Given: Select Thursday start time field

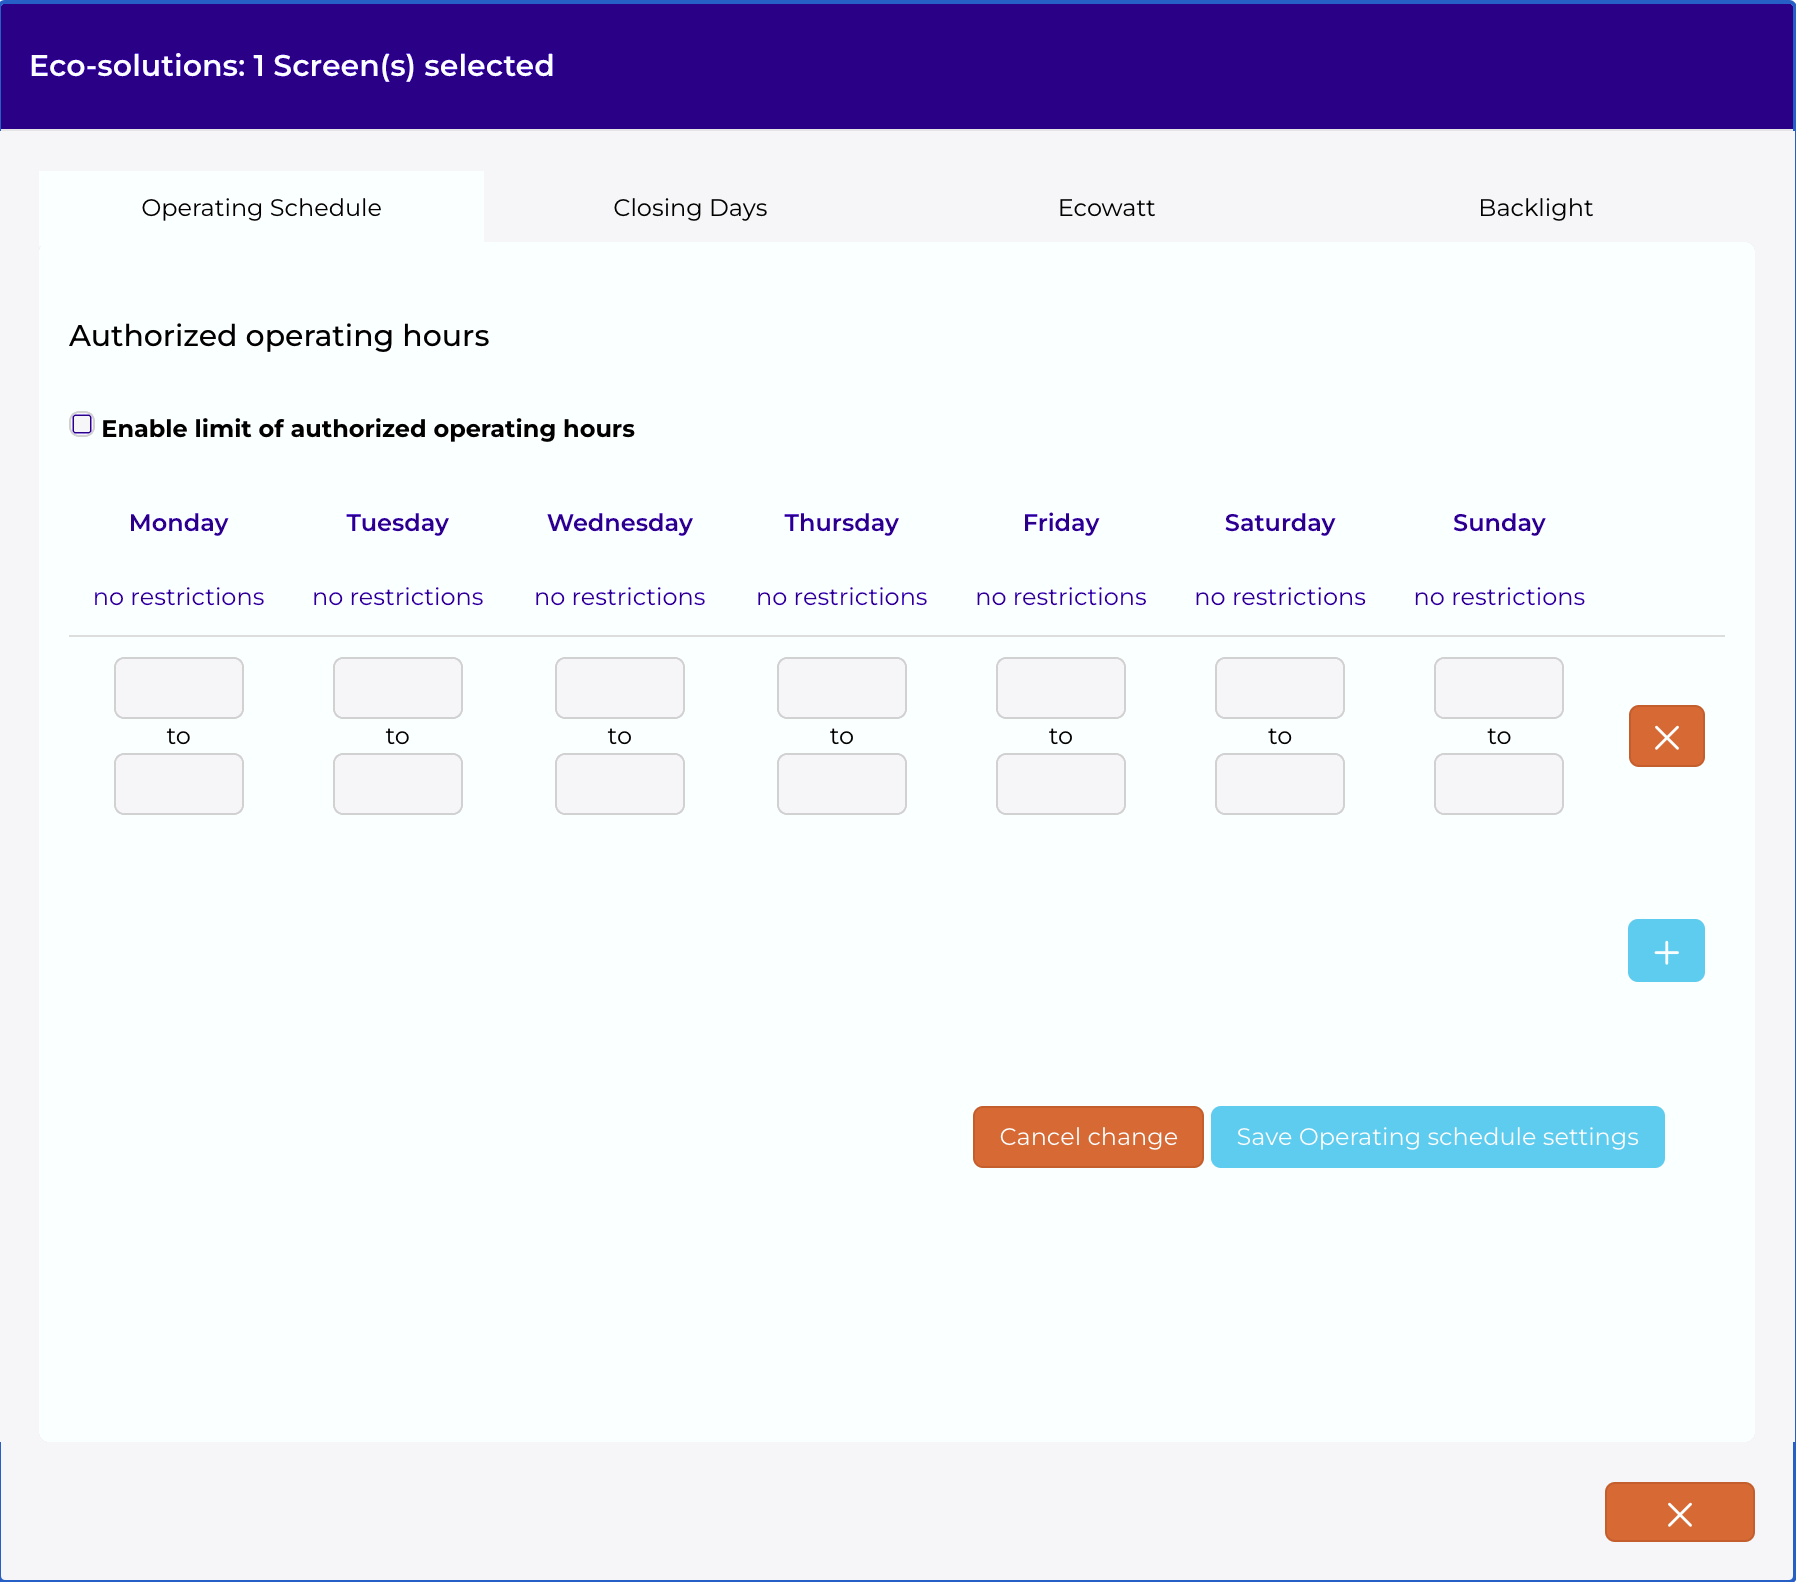Looking at the screenshot, I should click(x=842, y=688).
